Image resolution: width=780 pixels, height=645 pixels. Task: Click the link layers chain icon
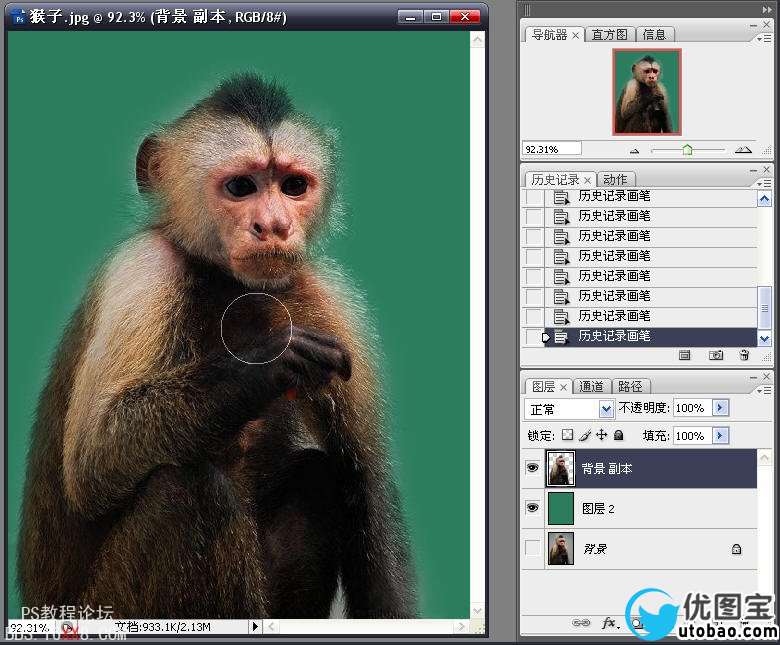point(581,623)
